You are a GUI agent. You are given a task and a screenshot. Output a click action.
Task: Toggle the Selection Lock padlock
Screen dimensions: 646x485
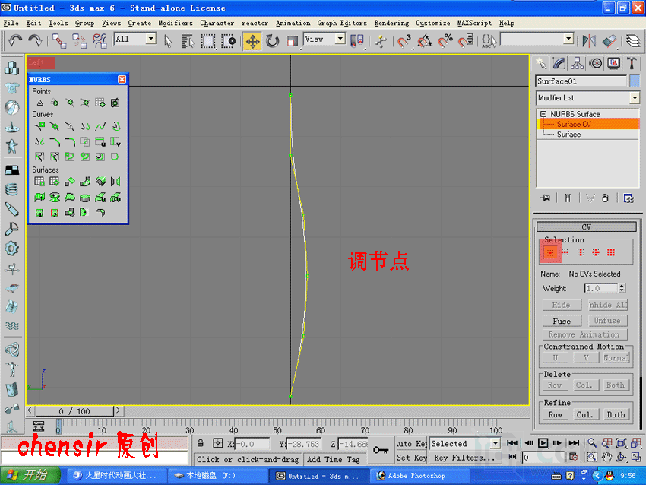(201, 443)
